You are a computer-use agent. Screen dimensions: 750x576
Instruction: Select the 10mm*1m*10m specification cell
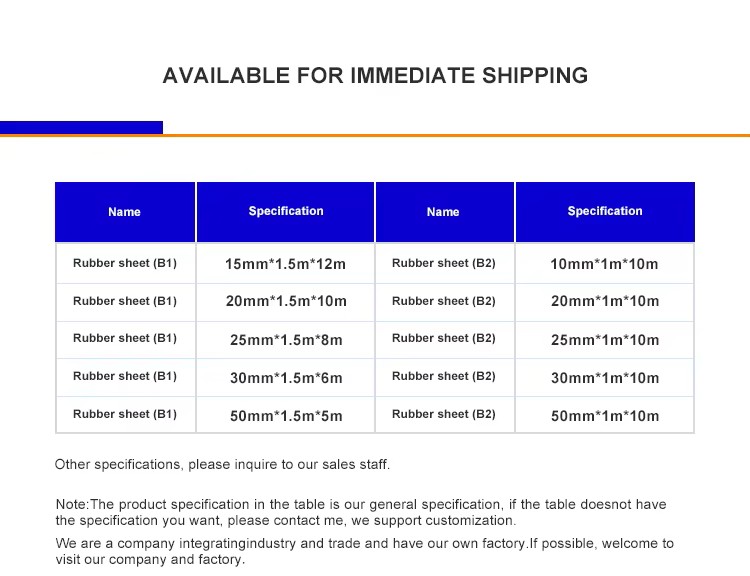coord(604,264)
